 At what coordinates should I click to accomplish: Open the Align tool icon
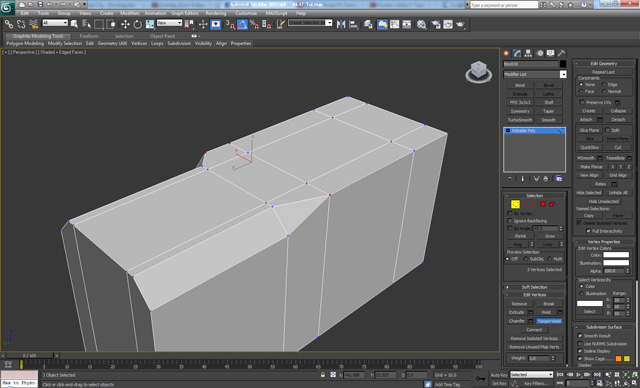tap(354, 24)
